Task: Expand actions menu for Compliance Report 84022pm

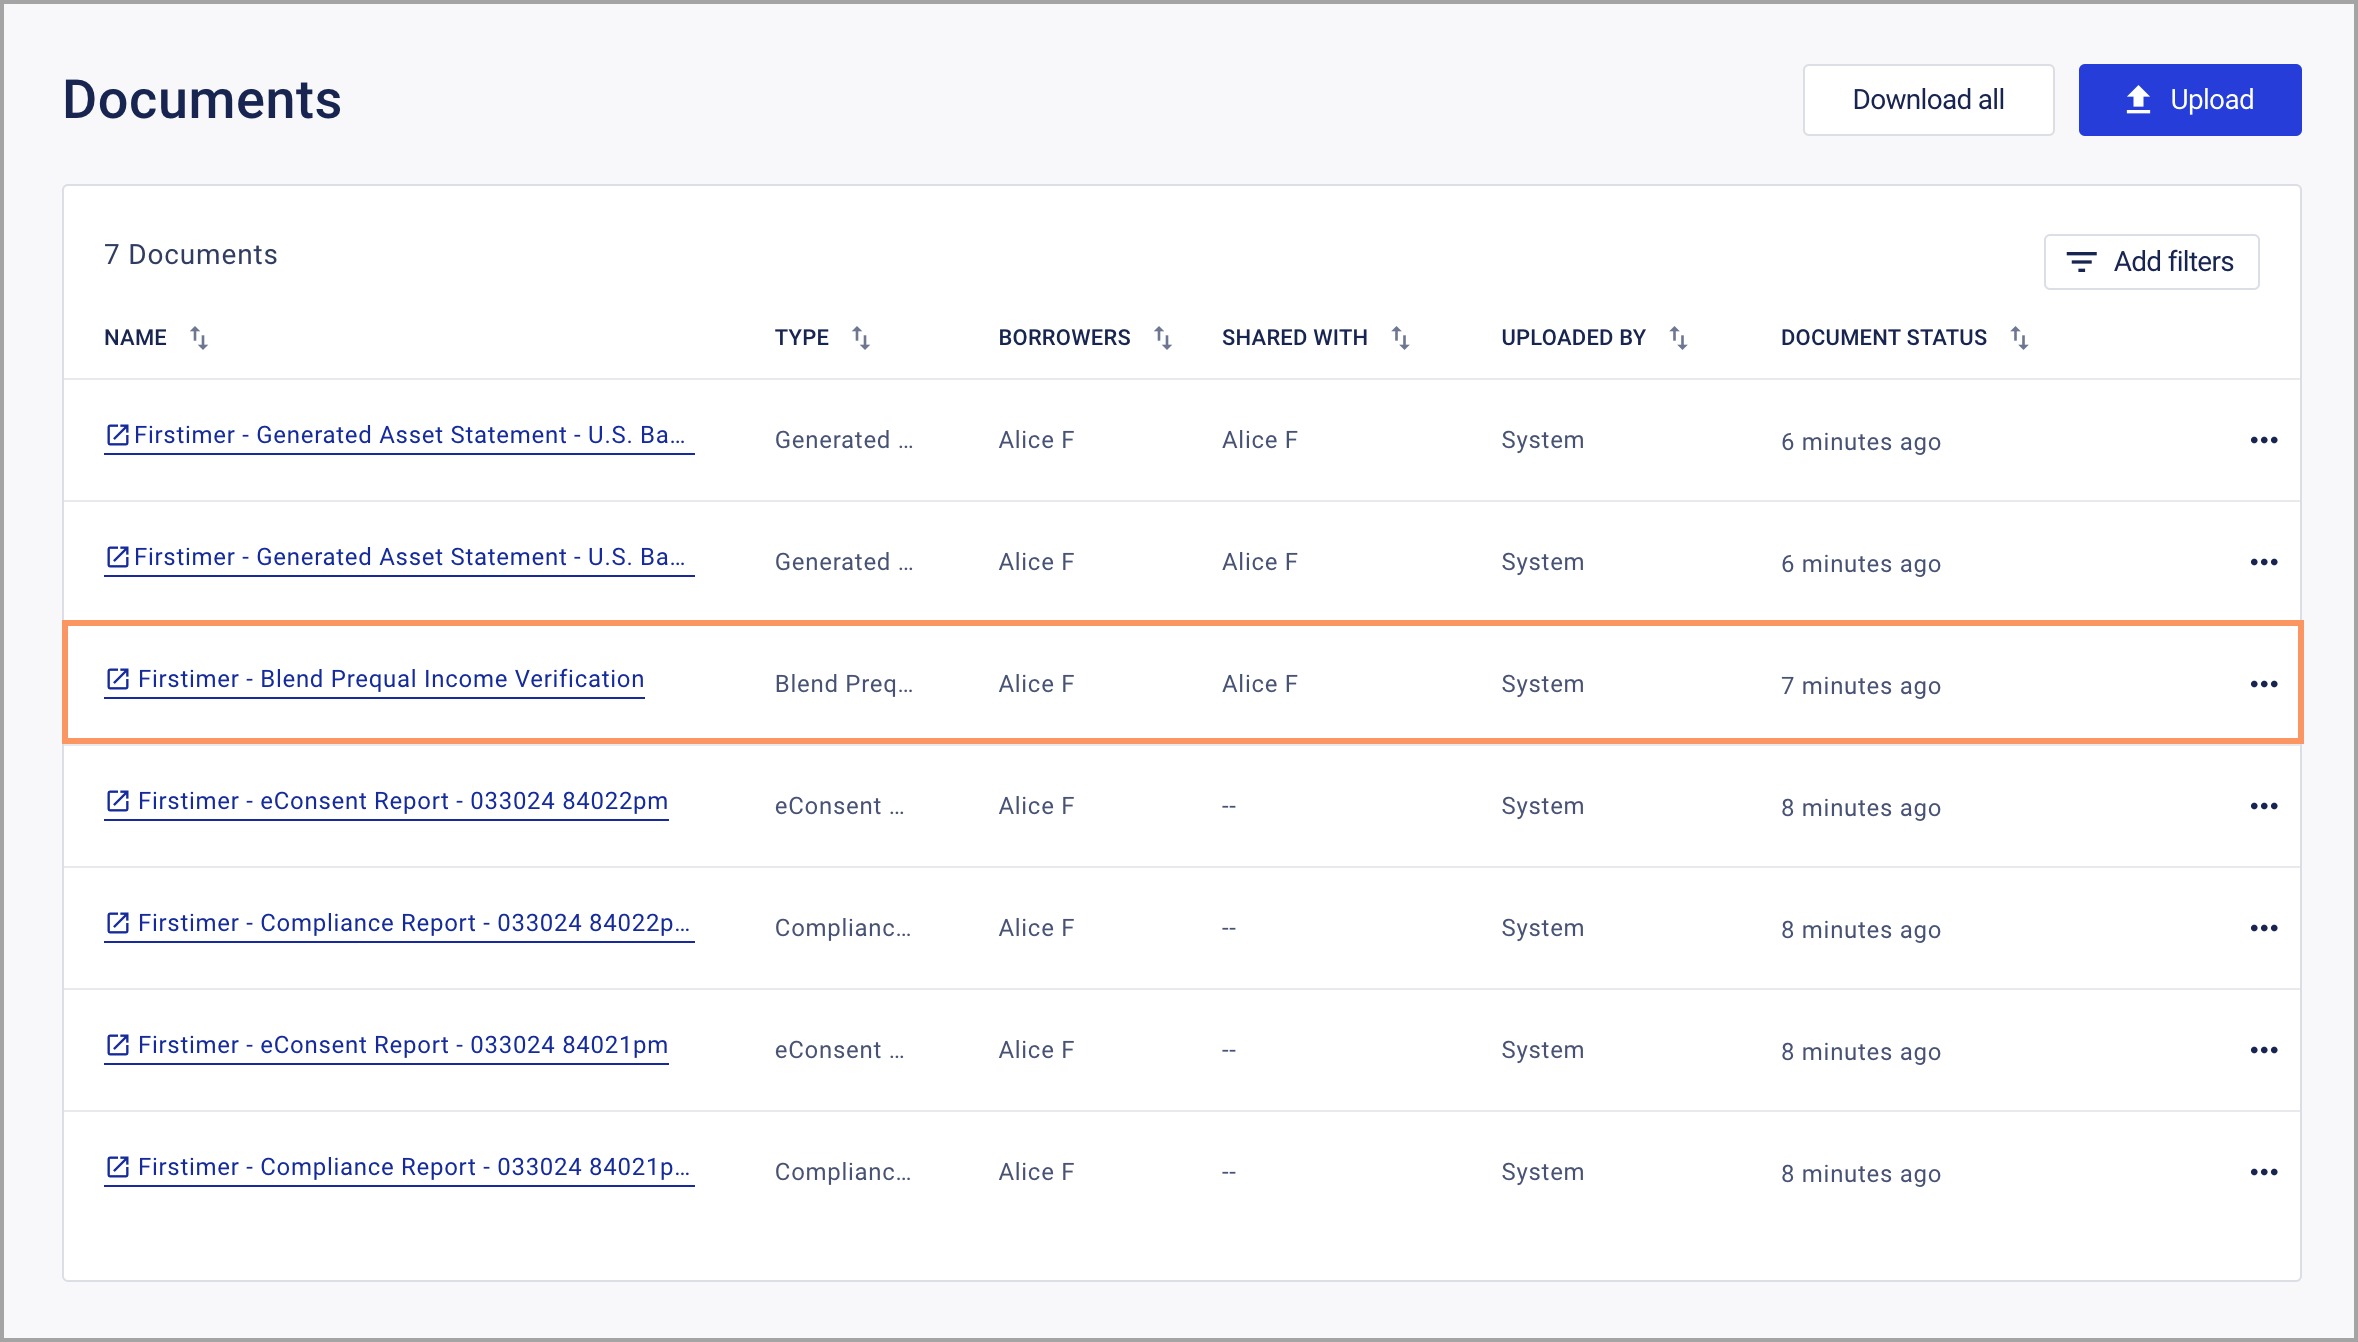Action: [x=2263, y=928]
